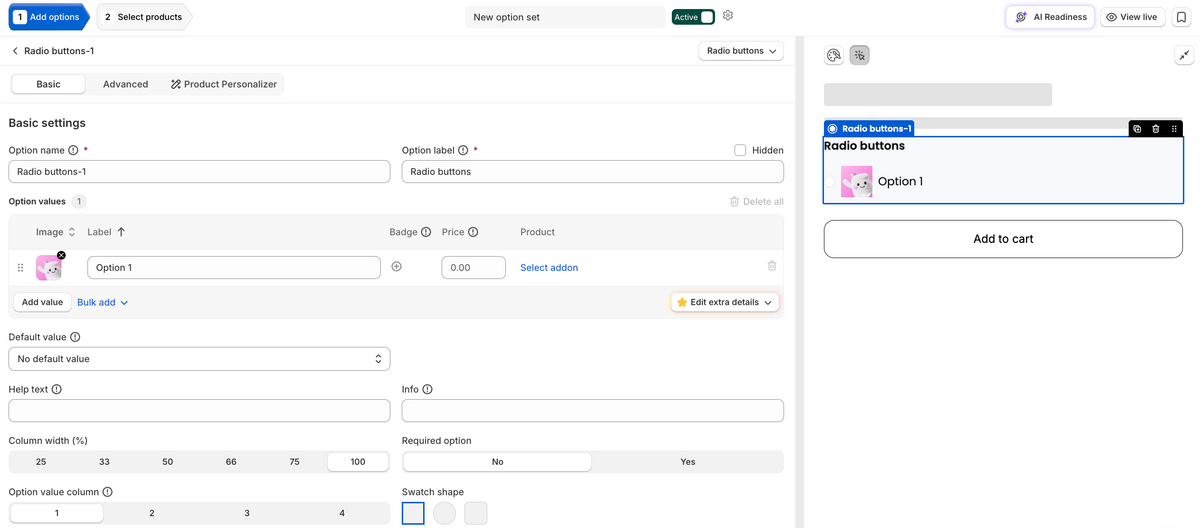Sort values by Label column arrow
Viewport: 1200px width, 528px height.
(x=121, y=232)
